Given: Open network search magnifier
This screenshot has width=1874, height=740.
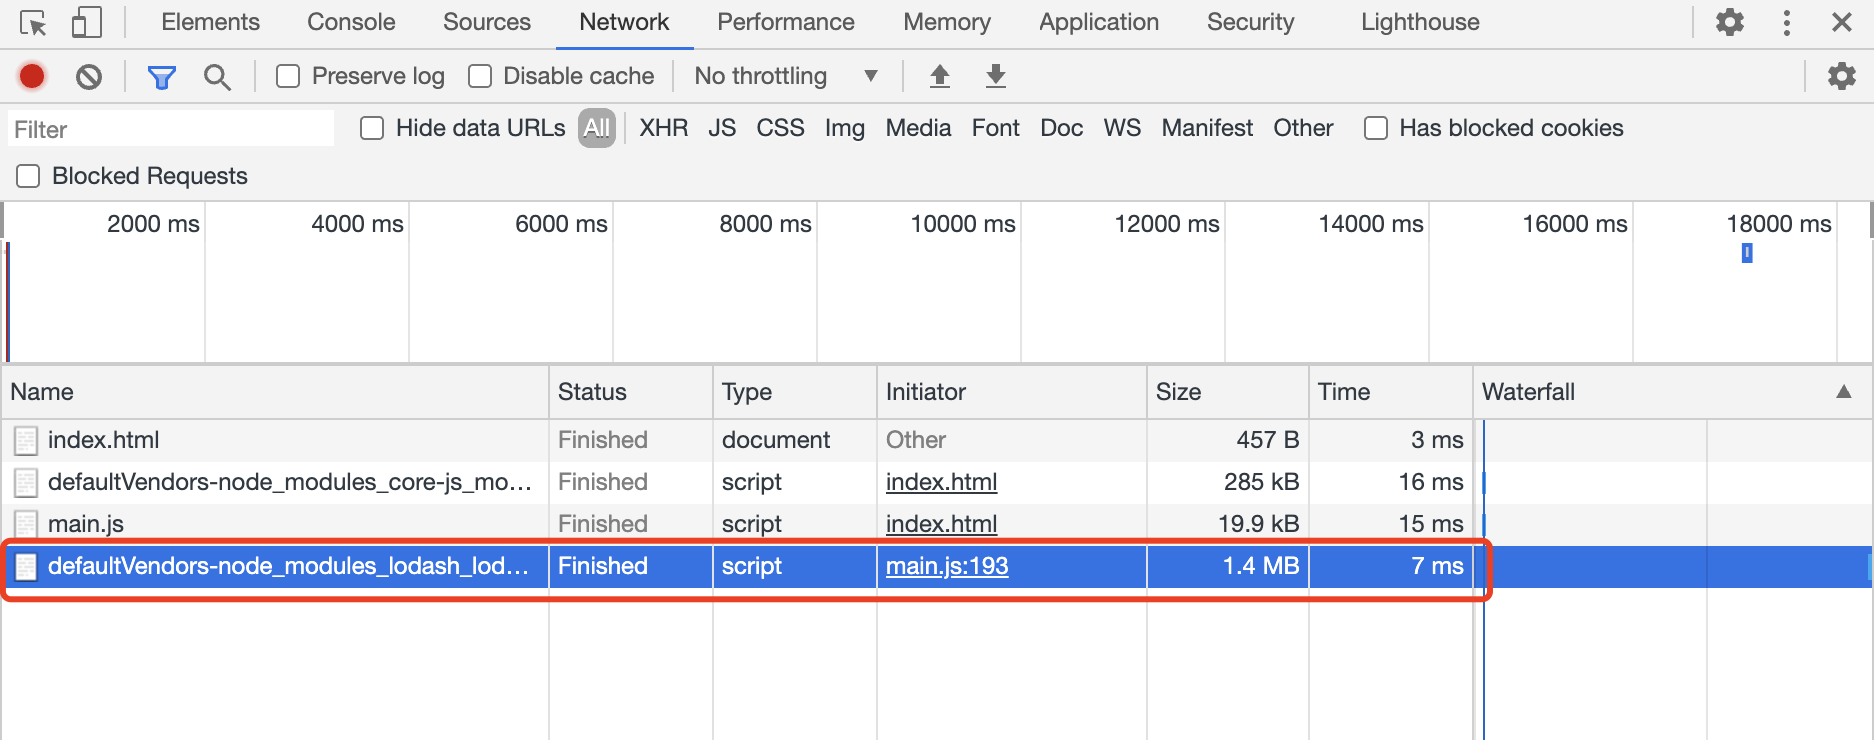Looking at the screenshot, I should (217, 76).
